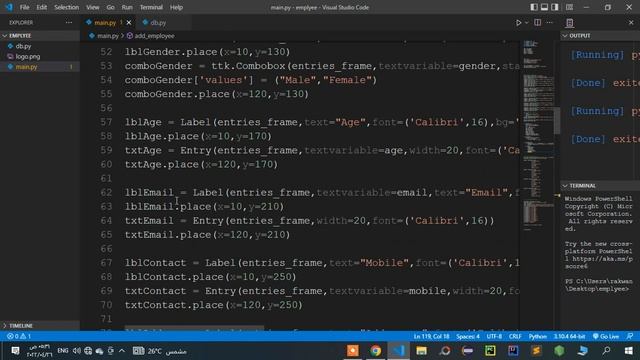
Task: Toggle Primary Side Bar visibility
Action: point(534,7)
